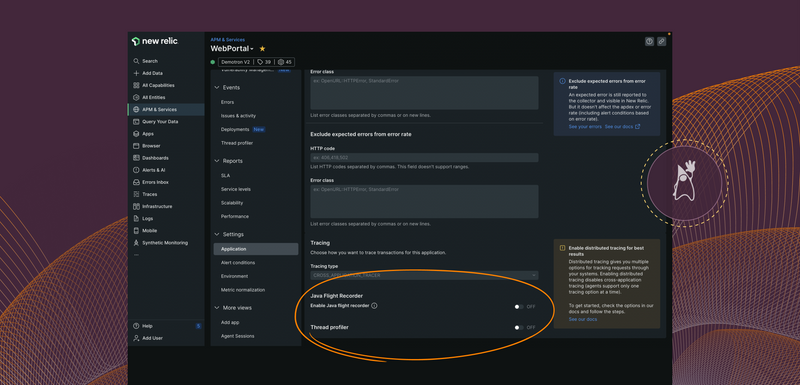
Task: Turn on the Thread profiler toggle
Action: tap(519, 327)
